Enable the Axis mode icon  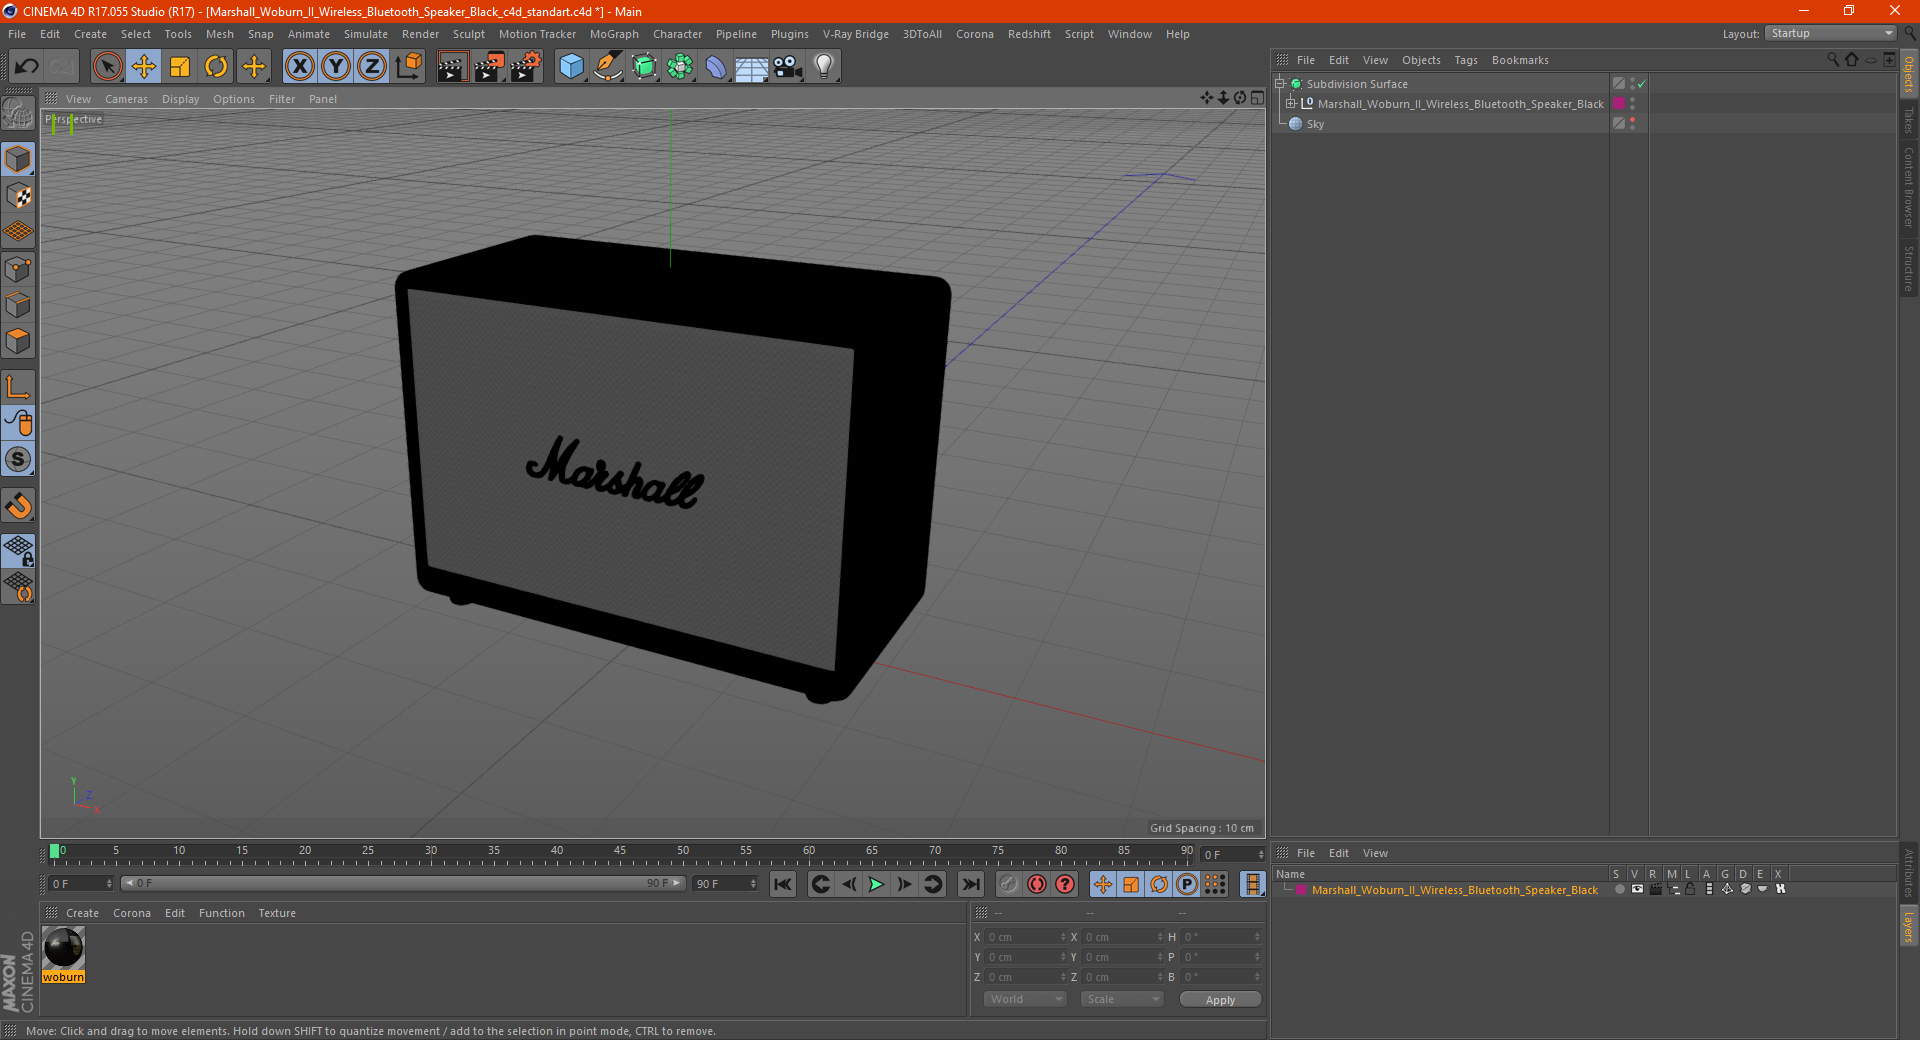[18, 387]
